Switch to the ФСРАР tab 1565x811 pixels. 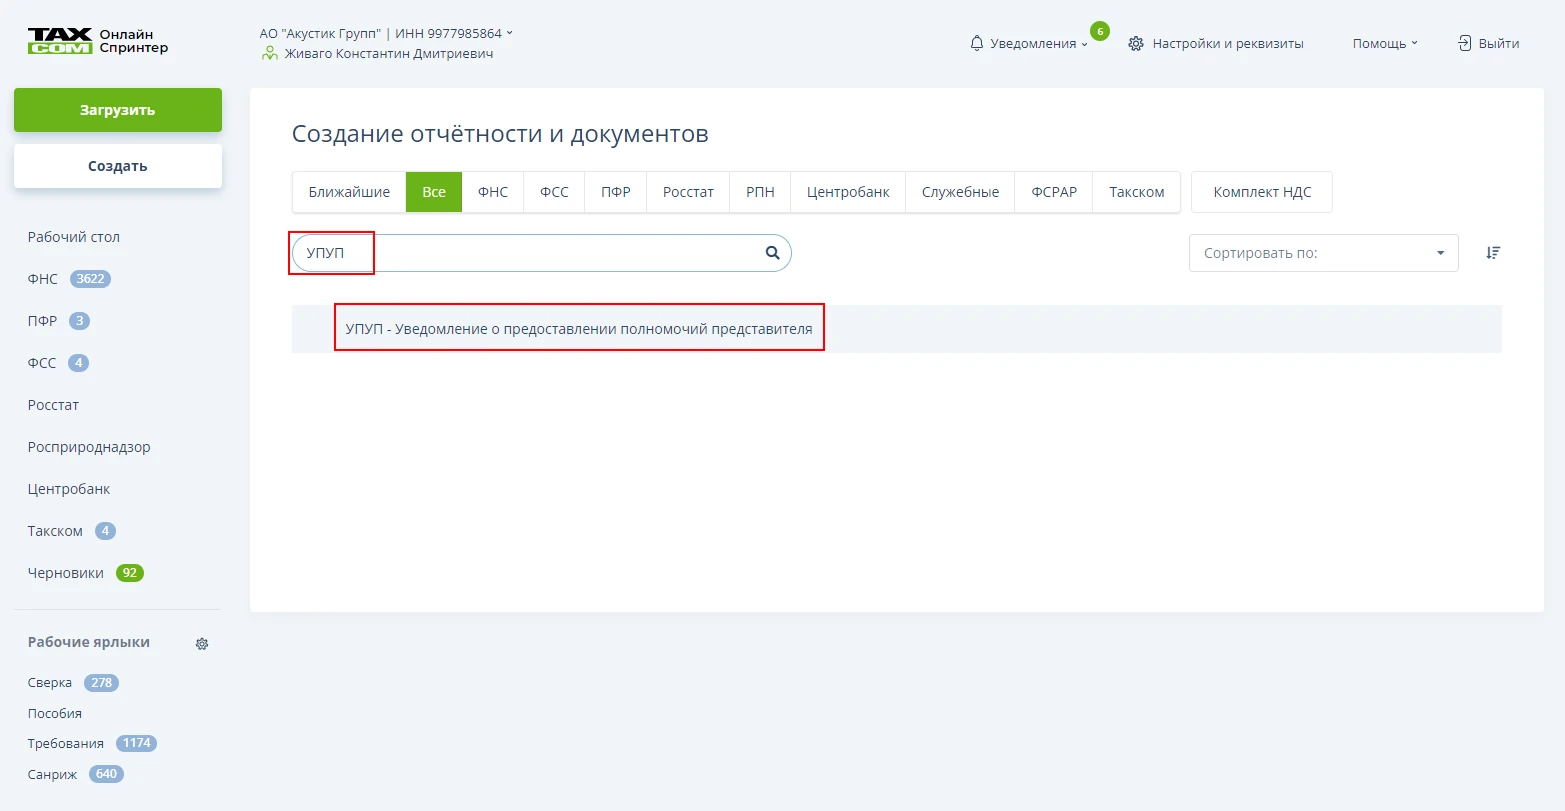click(1054, 192)
